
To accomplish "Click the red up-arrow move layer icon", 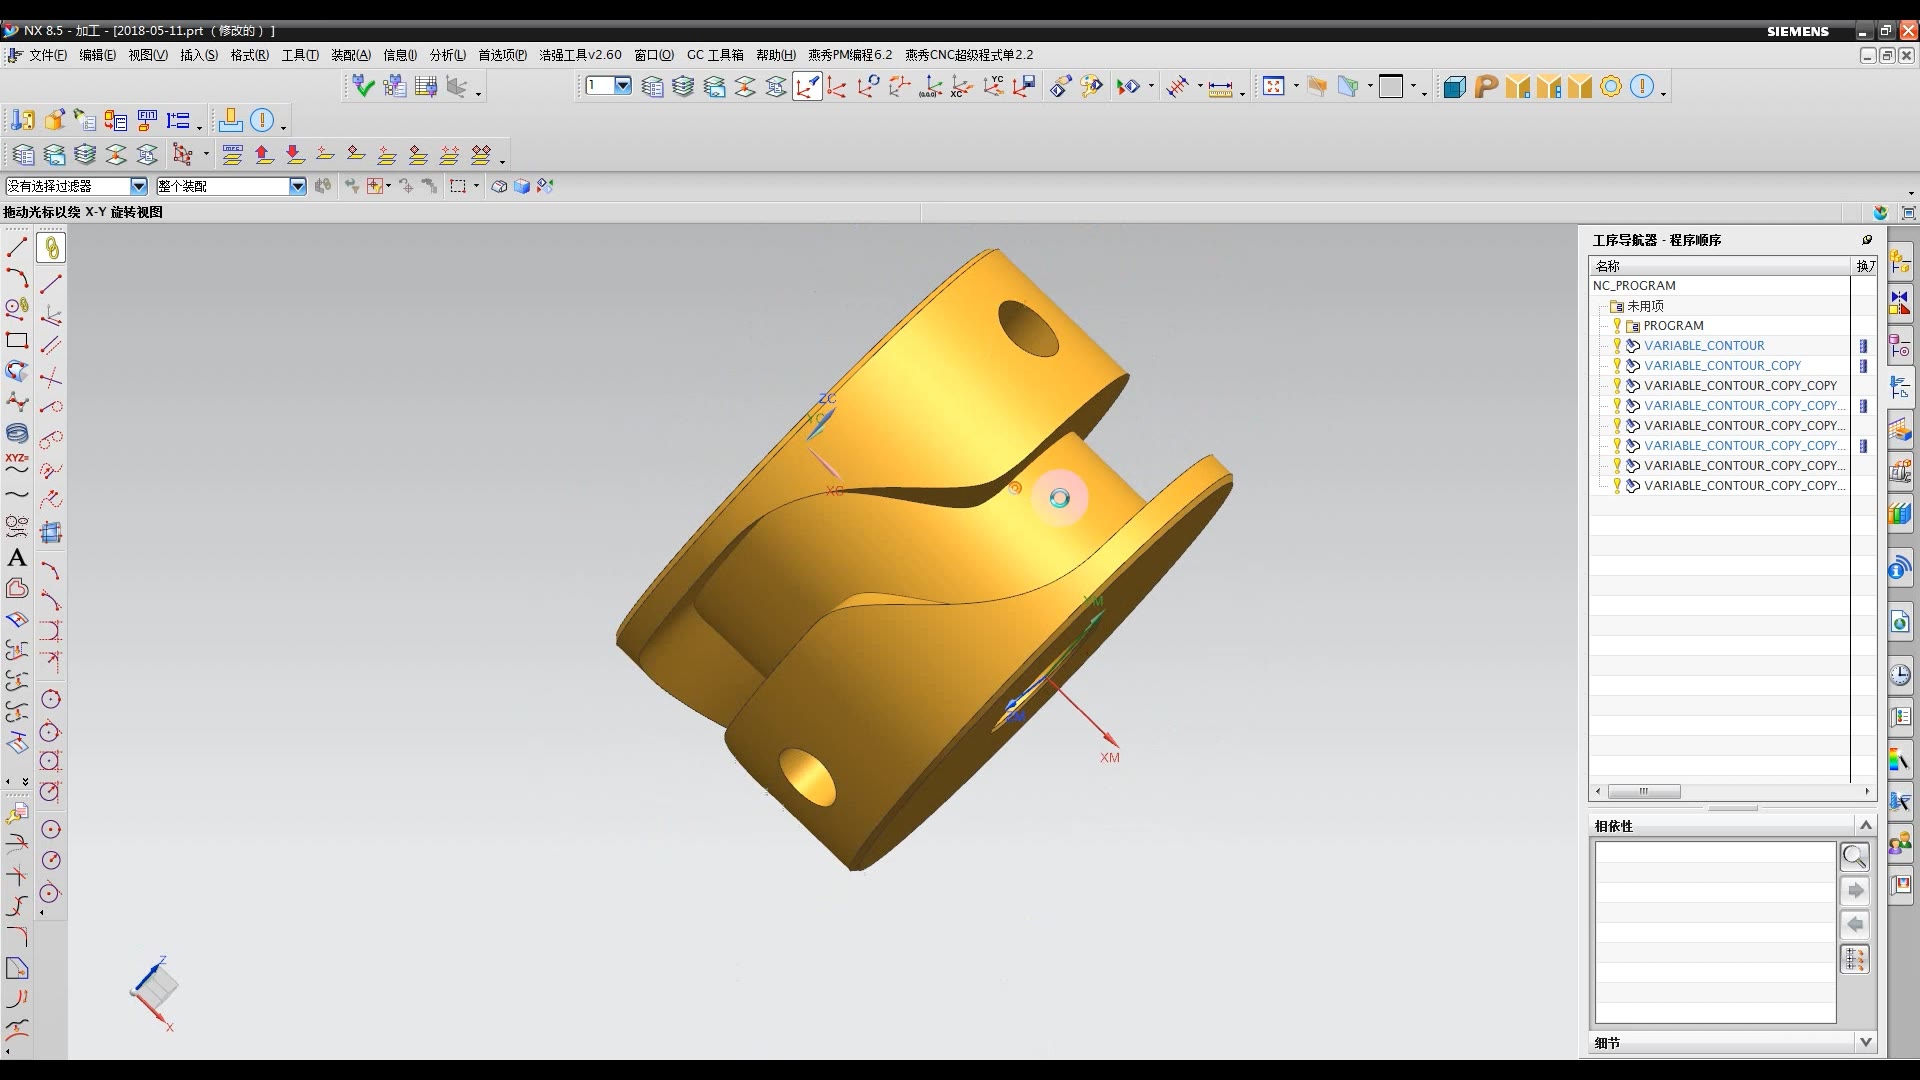I will tap(264, 155).
